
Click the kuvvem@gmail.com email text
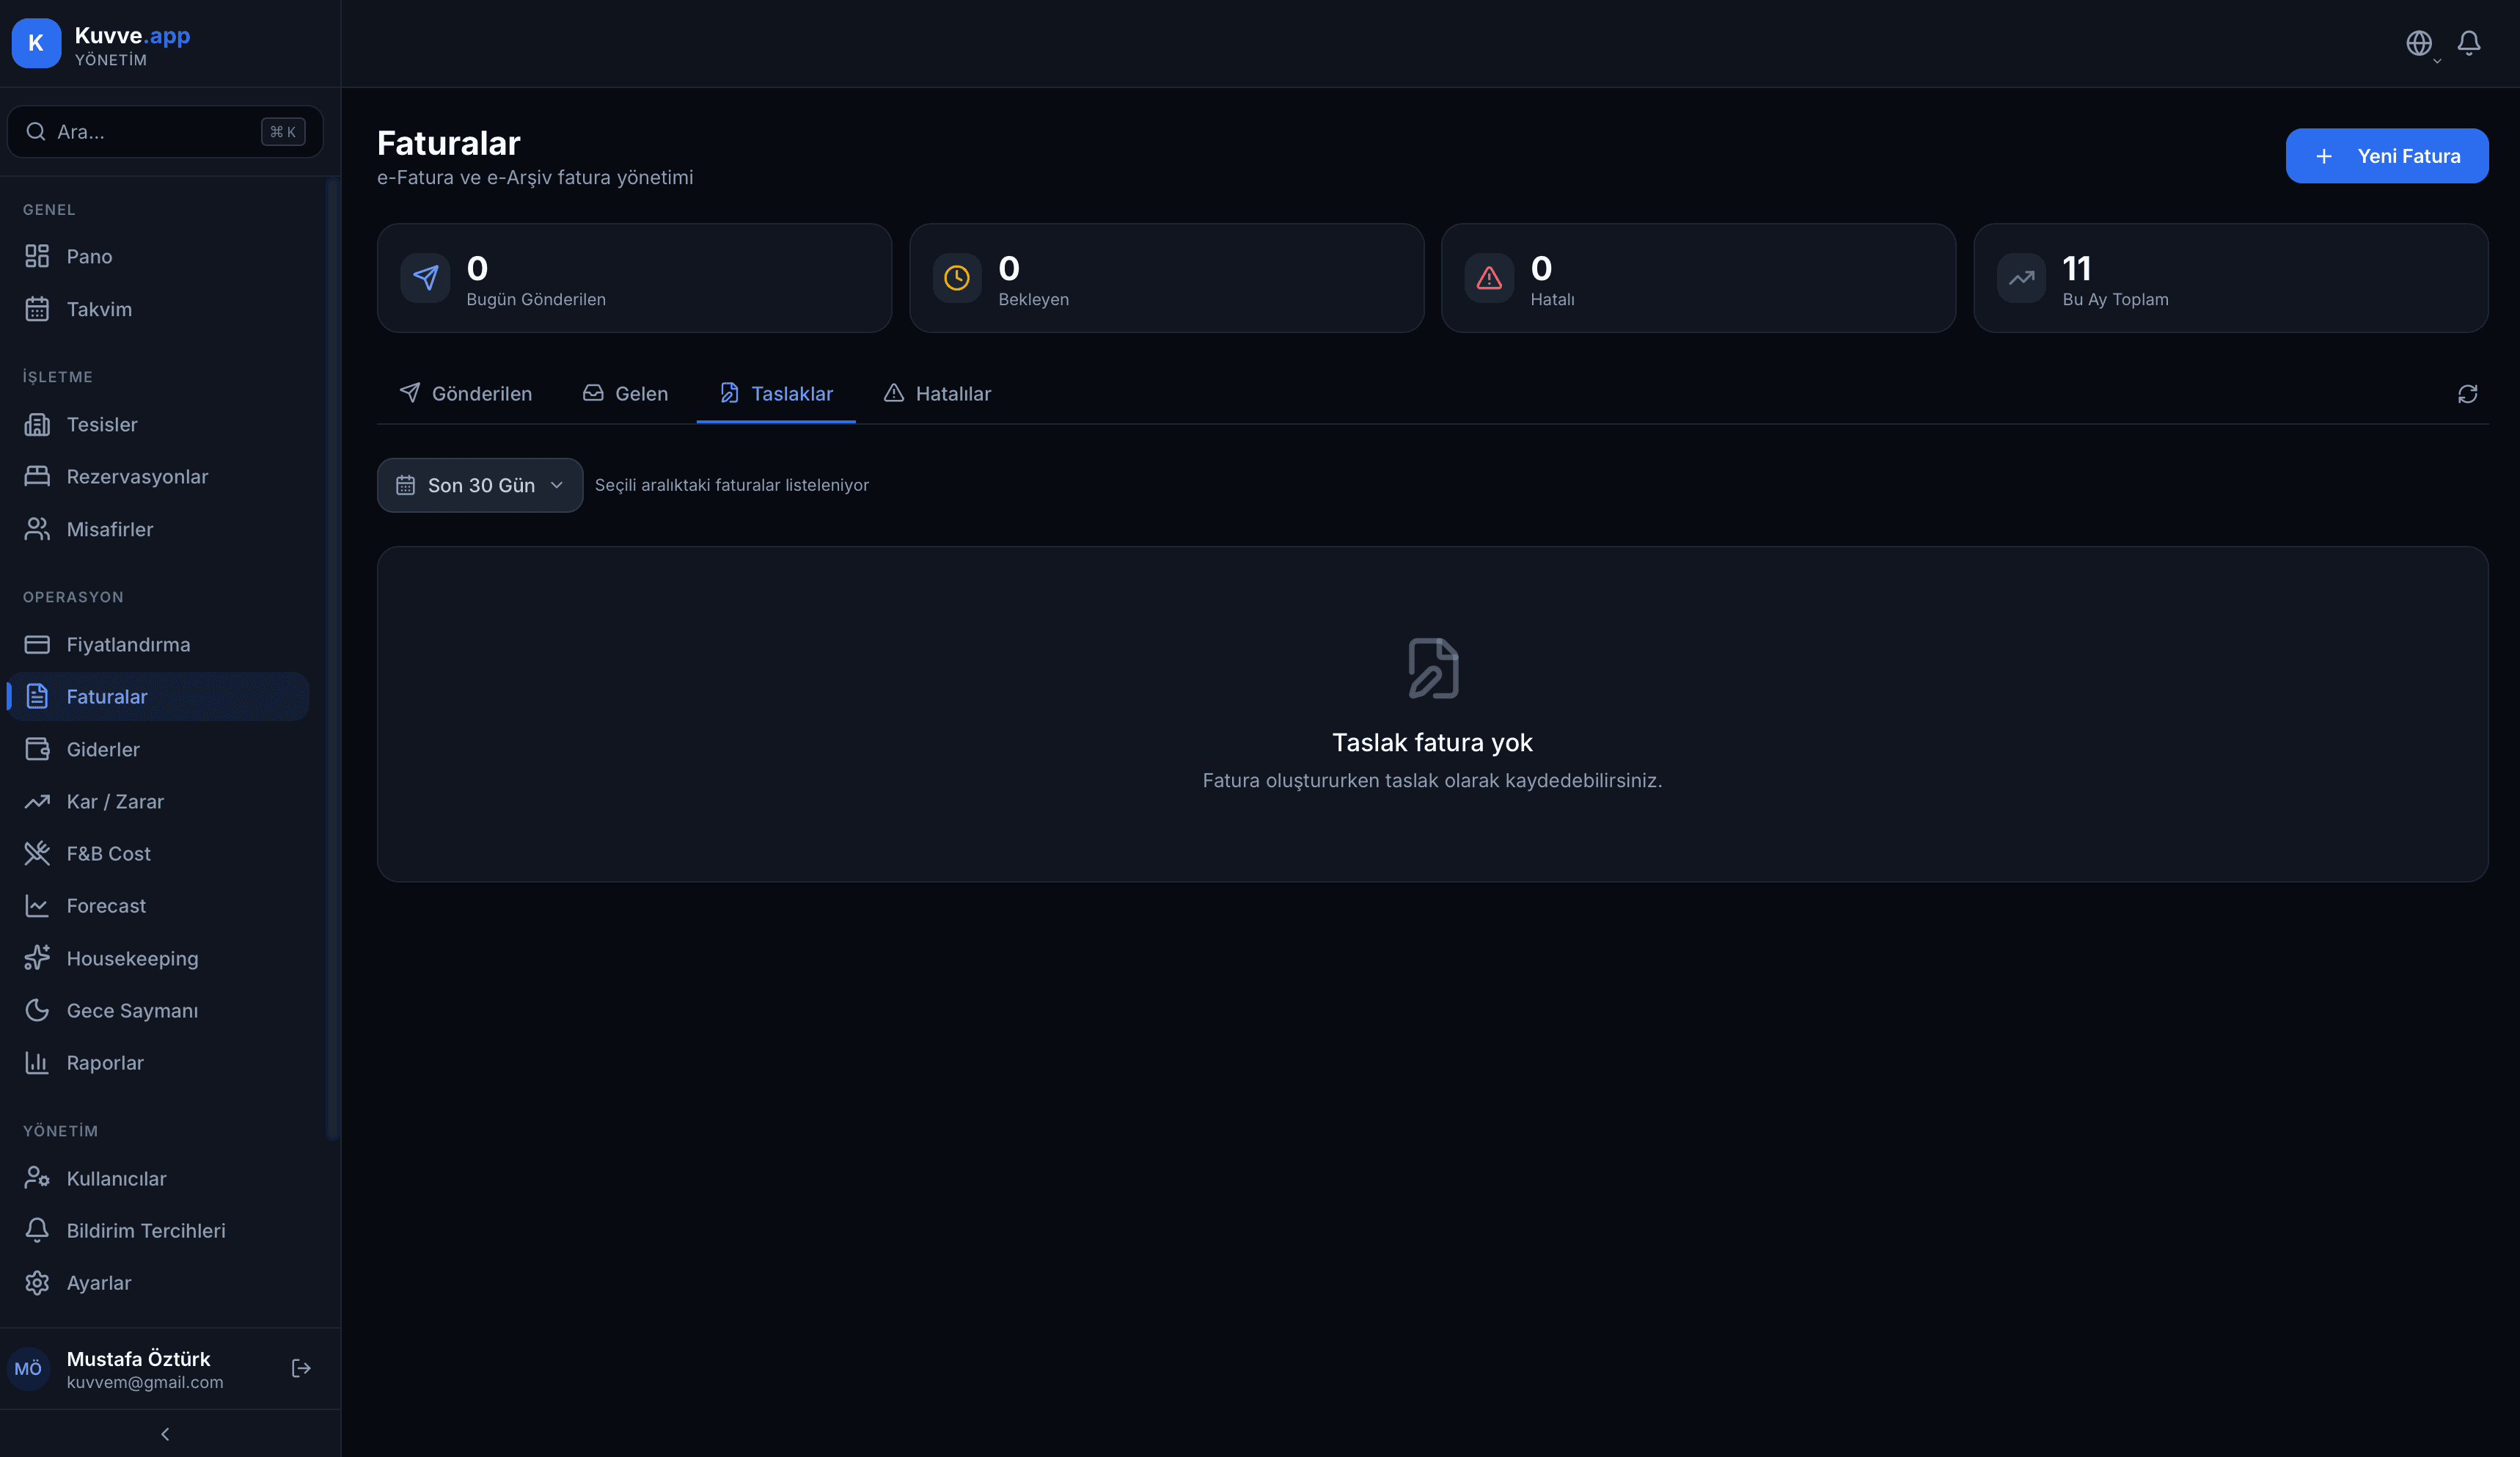(x=145, y=1382)
